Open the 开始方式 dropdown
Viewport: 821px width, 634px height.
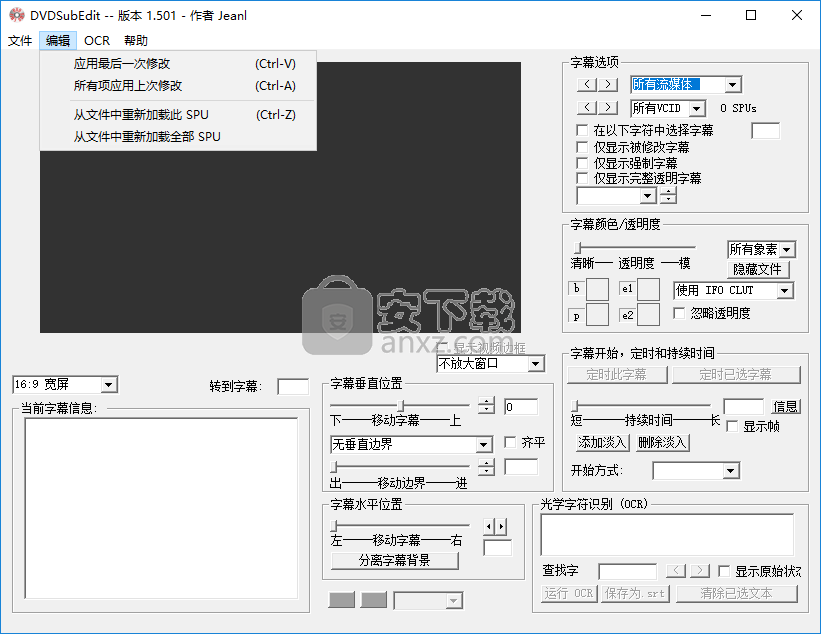[730, 471]
